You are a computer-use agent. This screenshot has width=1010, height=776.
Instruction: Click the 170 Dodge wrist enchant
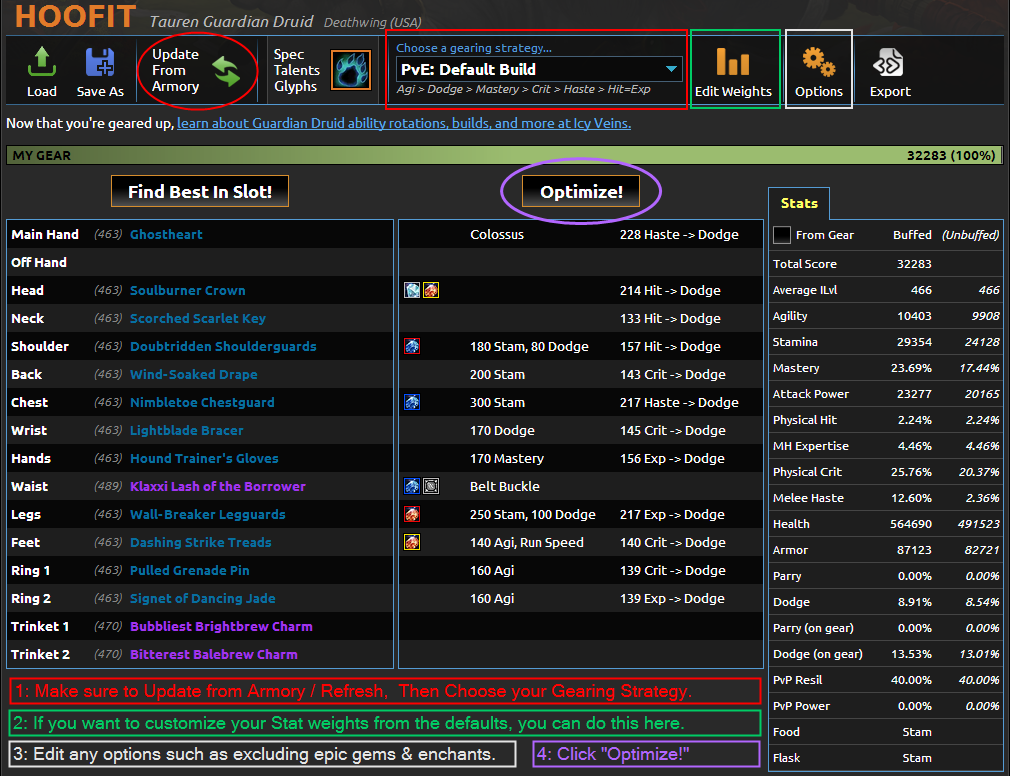tap(502, 430)
